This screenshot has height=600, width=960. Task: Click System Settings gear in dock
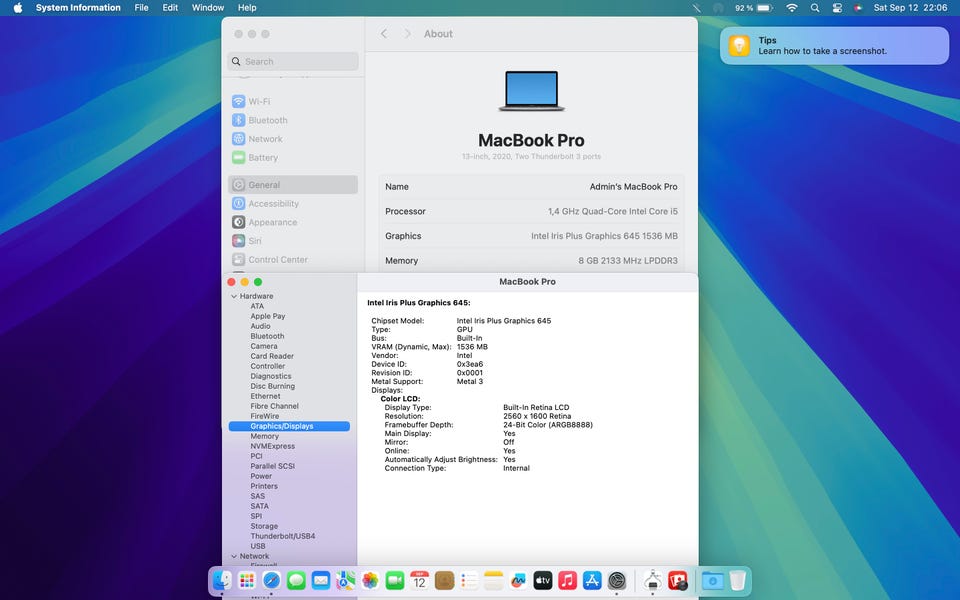(x=617, y=580)
